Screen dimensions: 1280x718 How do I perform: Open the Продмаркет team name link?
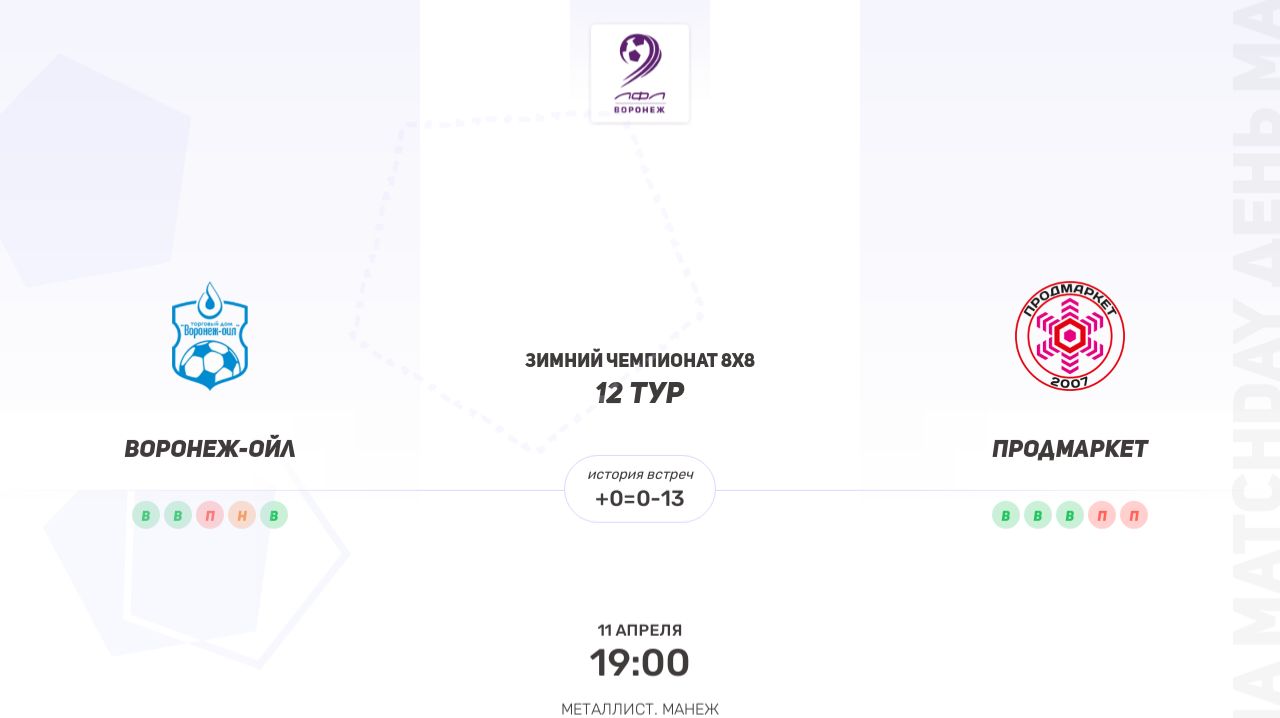[x=1070, y=449]
